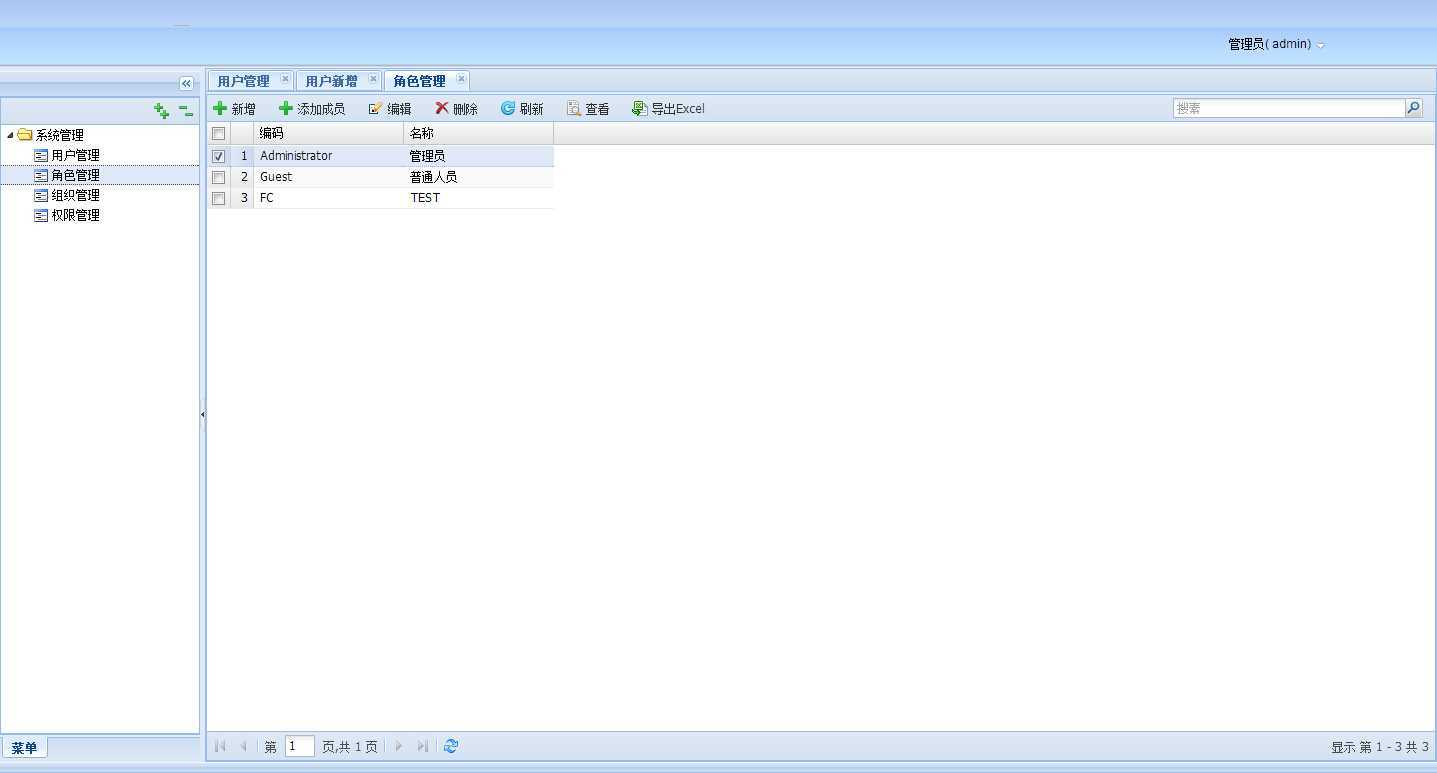The height and width of the screenshot is (773, 1437).
Task: Click the 添加成员 add member button
Action: click(312, 108)
